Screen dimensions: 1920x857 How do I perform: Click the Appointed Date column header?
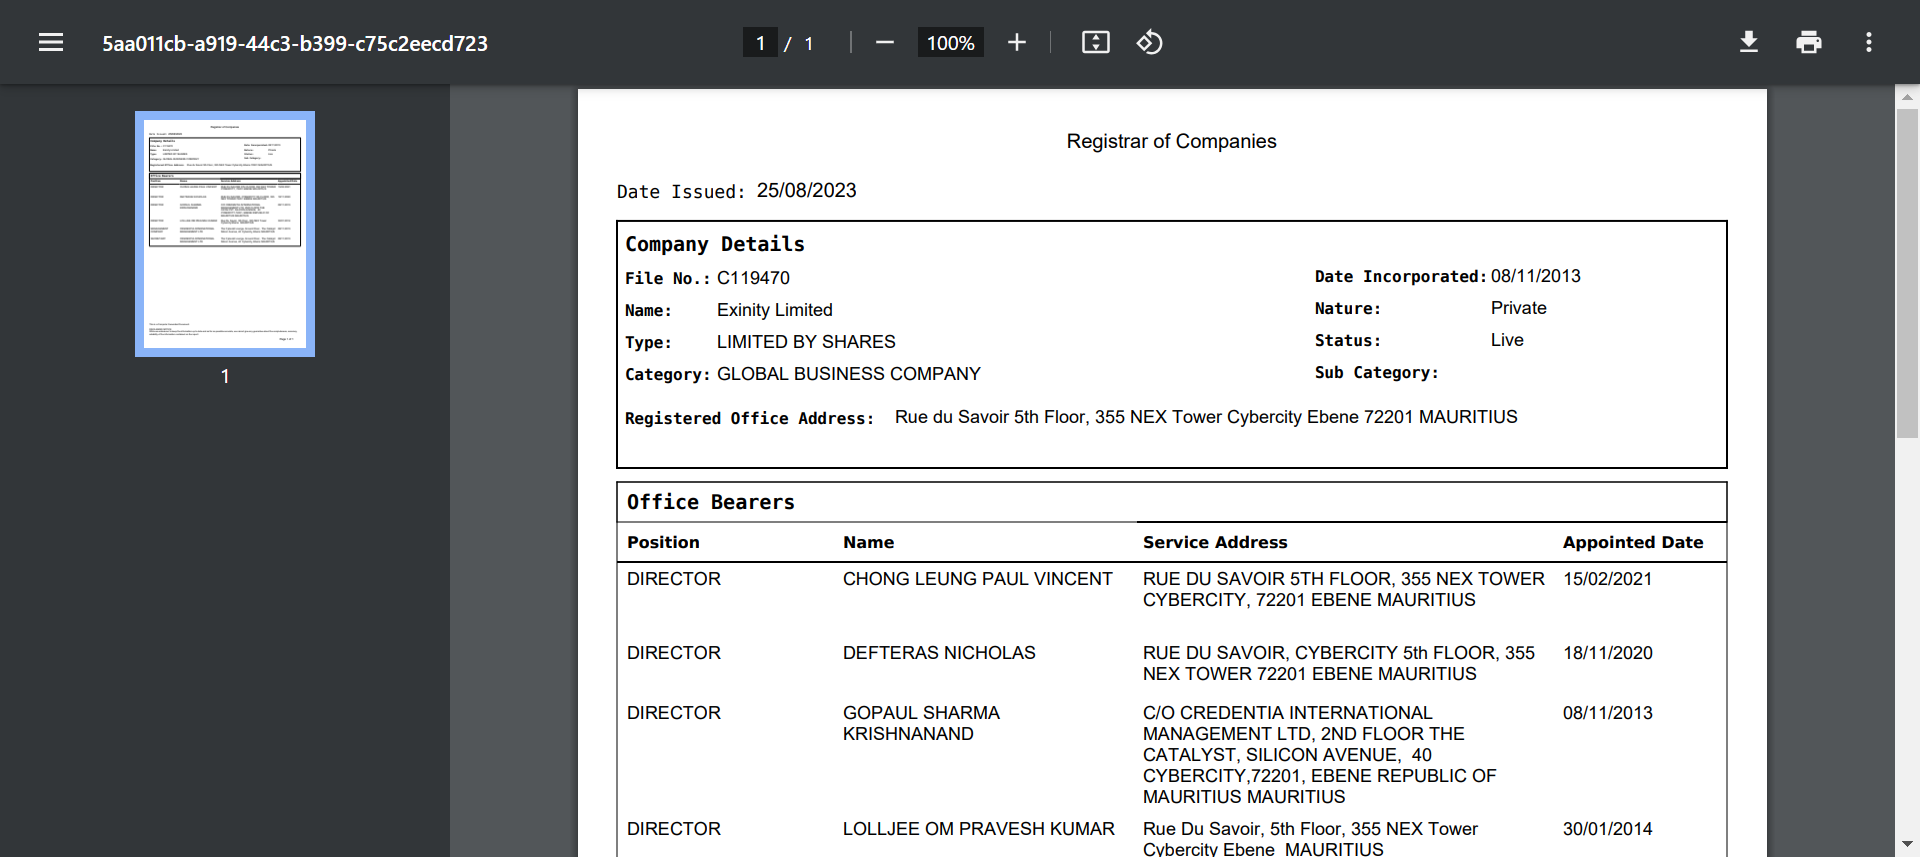tap(1633, 542)
